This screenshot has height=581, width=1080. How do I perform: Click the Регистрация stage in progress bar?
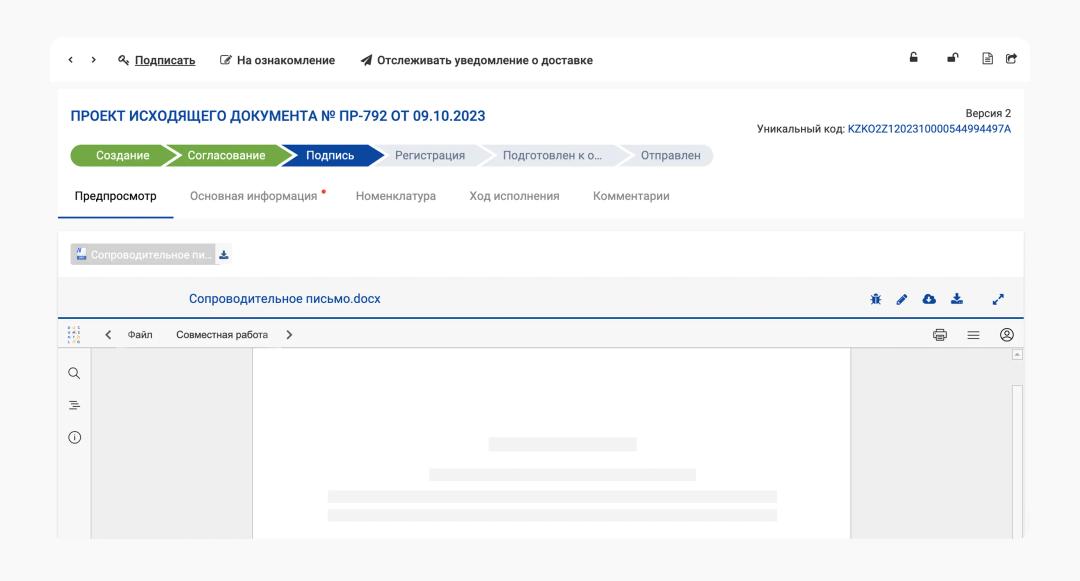pyautogui.click(x=429, y=155)
